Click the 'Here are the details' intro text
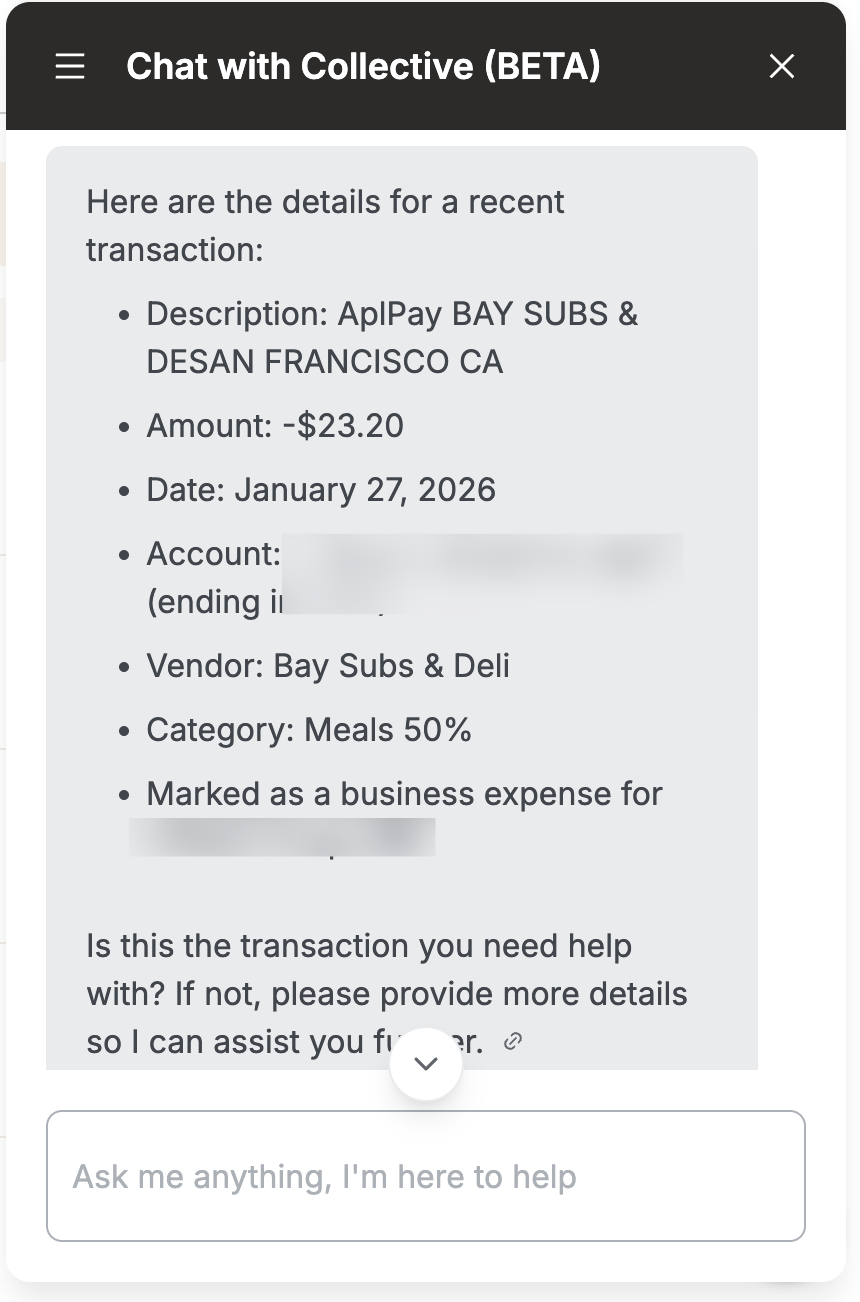The height and width of the screenshot is (1302, 860). tap(325, 202)
